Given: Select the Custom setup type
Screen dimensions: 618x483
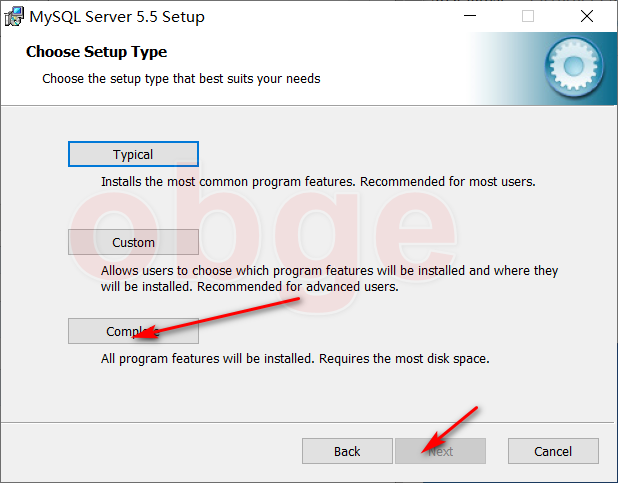Looking at the screenshot, I should coord(133,242).
